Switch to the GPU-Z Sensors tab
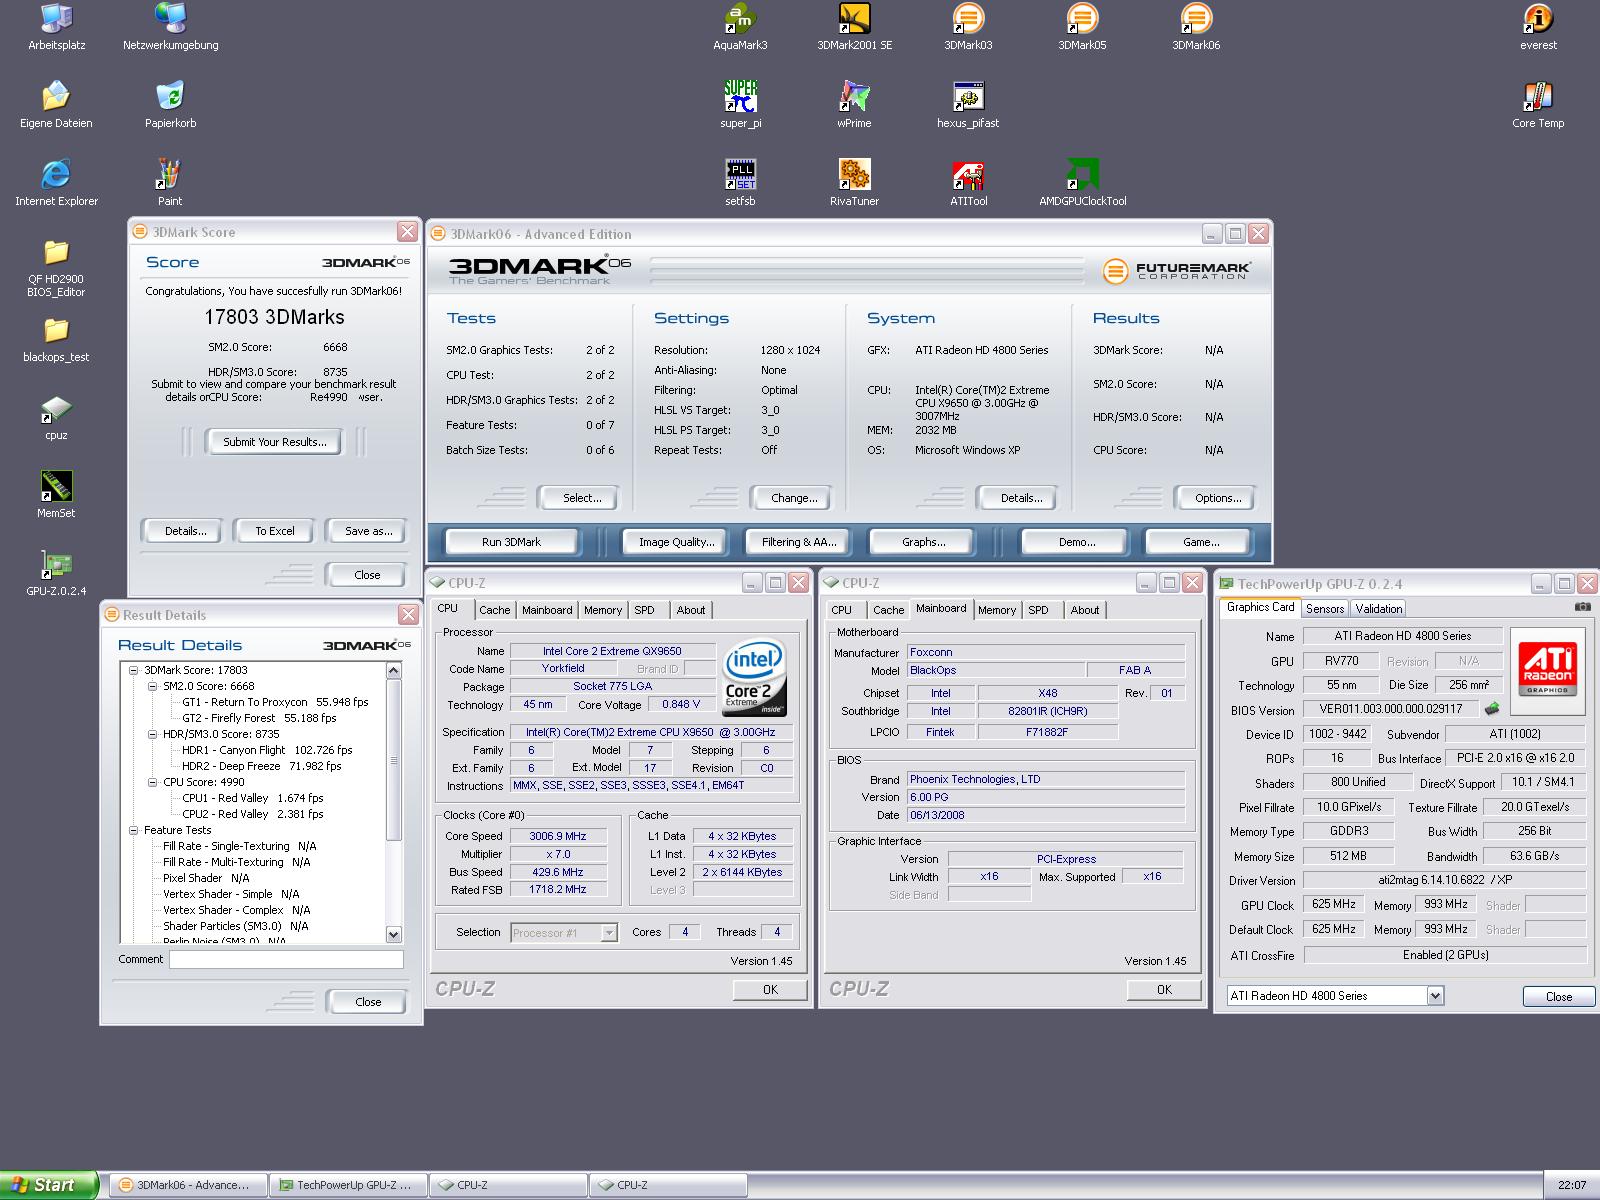Image resolution: width=1600 pixels, height=1200 pixels. [1325, 608]
